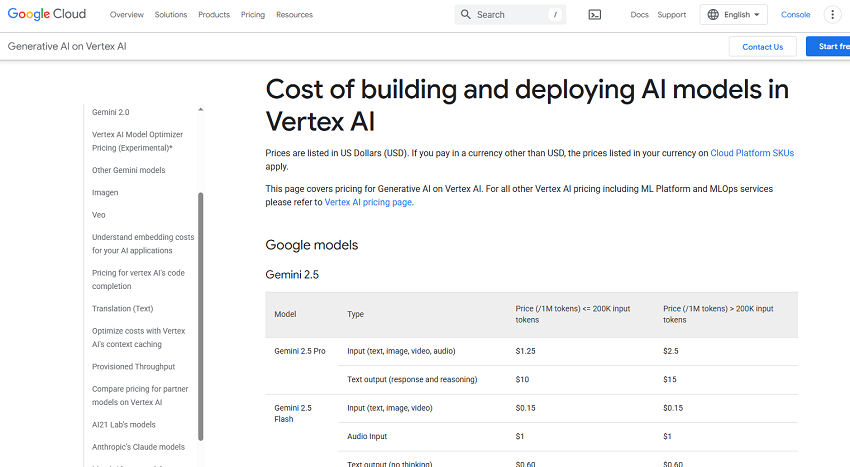Click the Contact Us button

763,47
